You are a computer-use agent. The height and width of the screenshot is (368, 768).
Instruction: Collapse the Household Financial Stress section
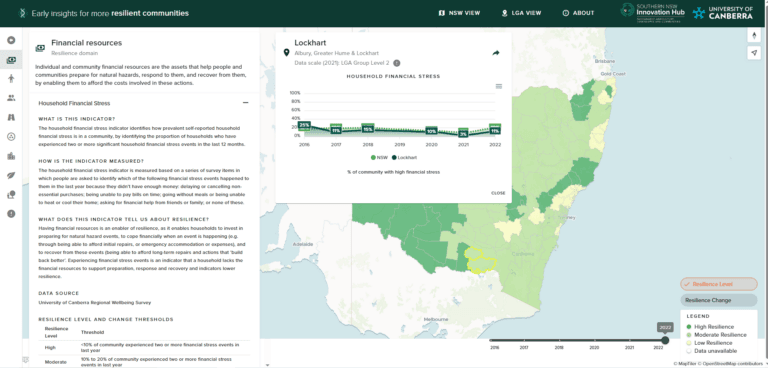tap(245, 103)
